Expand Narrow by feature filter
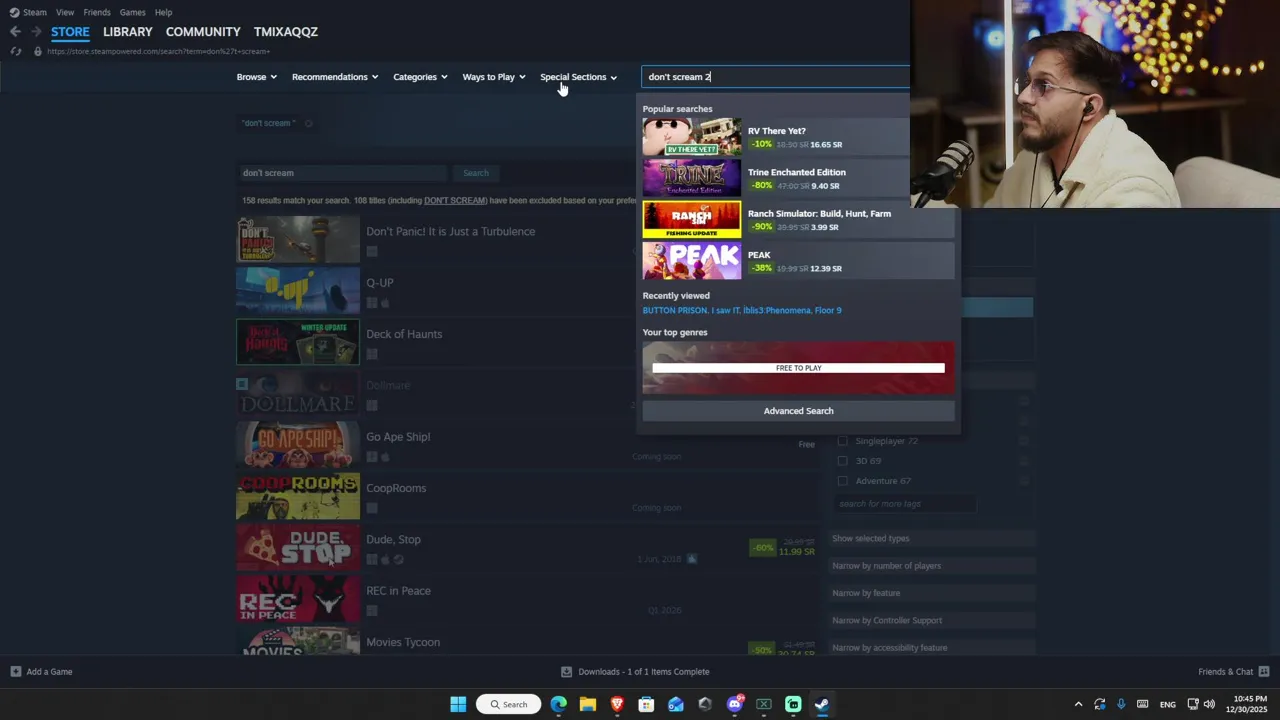This screenshot has height=720, width=1280. pyautogui.click(x=930, y=593)
